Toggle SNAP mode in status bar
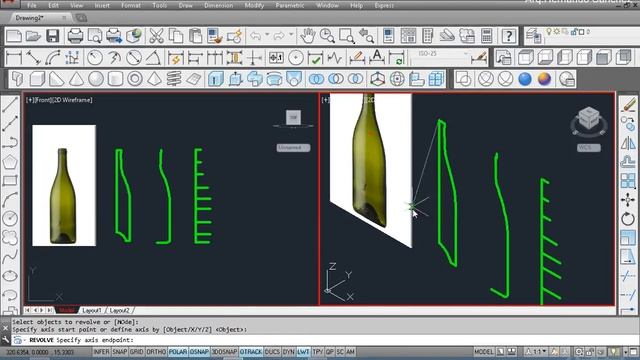 tap(120, 352)
